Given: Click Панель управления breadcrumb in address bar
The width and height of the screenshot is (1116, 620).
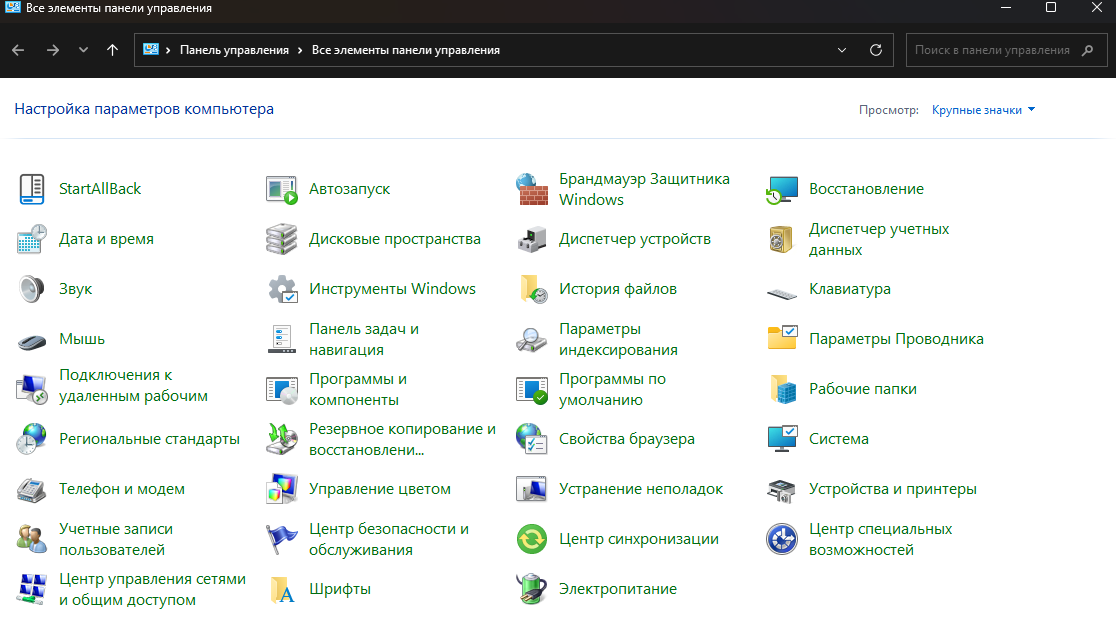Looking at the screenshot, I should point(234,50).
